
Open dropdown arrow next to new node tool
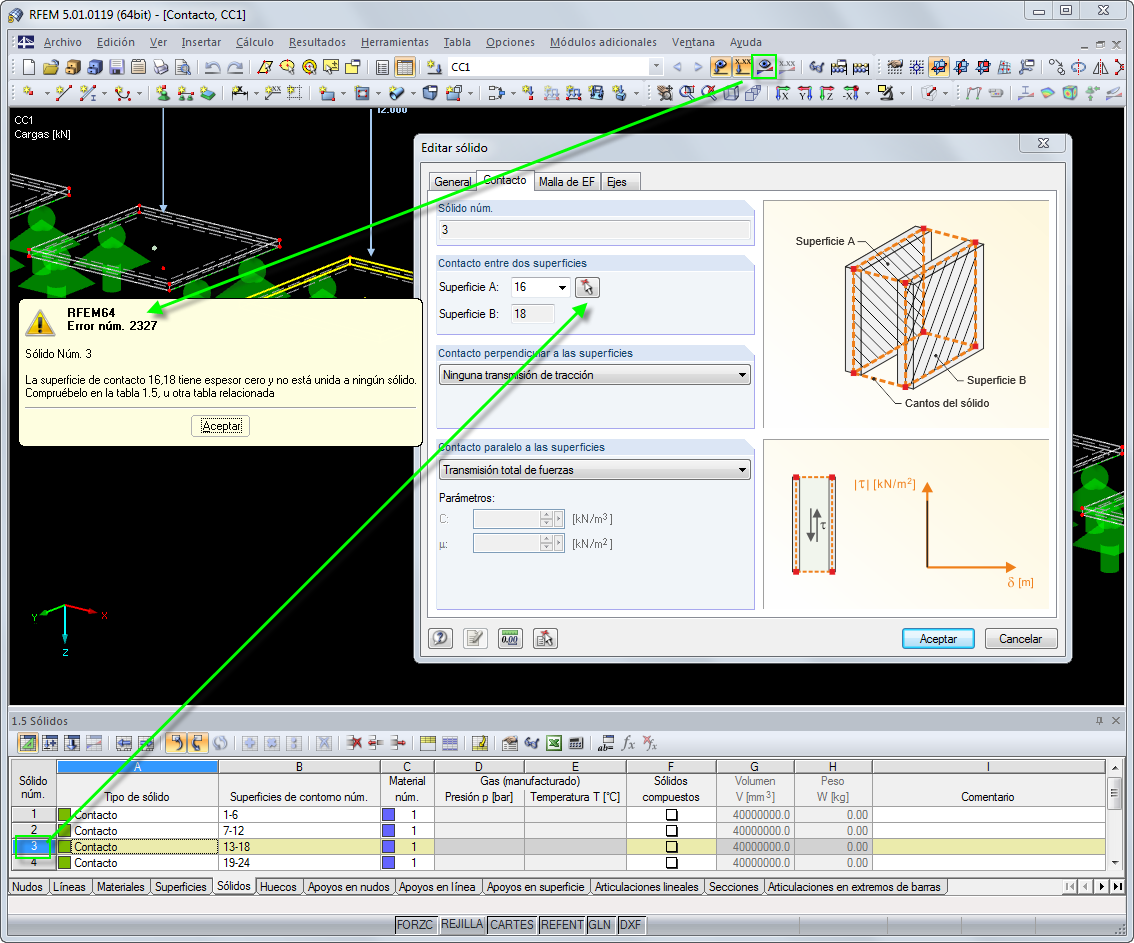(x=47, y=94)
